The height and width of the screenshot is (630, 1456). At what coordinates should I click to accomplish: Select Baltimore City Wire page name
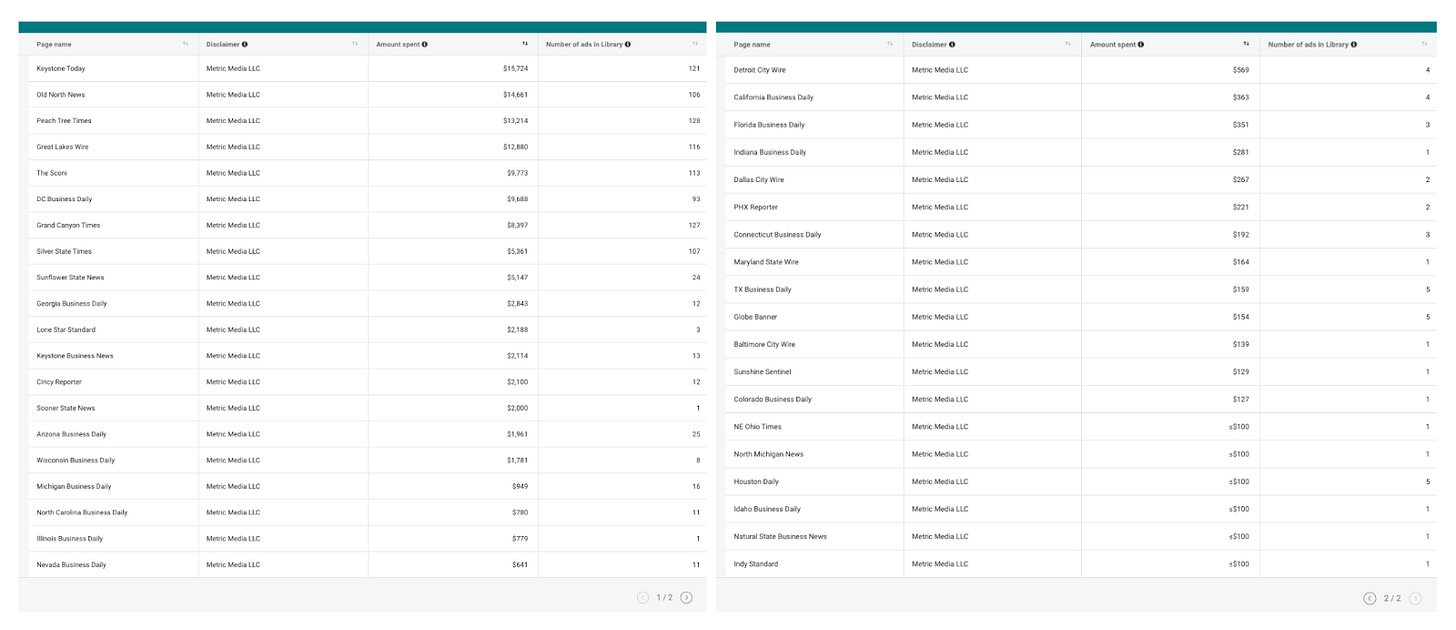pos(765,344)
